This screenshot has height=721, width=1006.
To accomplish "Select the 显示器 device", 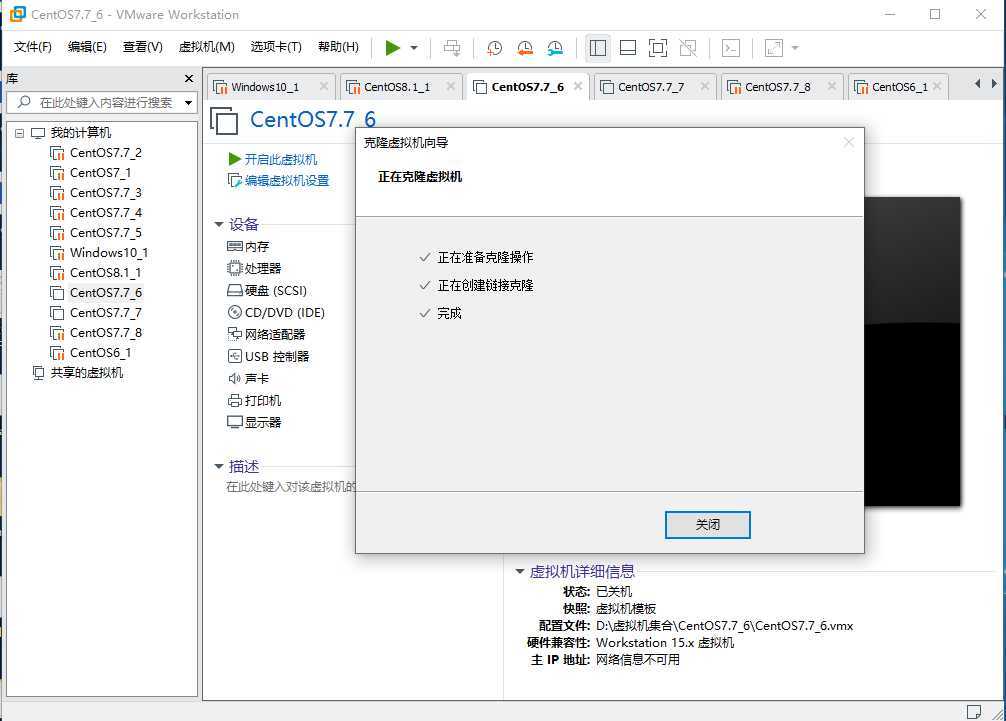I will pos(255,422).
